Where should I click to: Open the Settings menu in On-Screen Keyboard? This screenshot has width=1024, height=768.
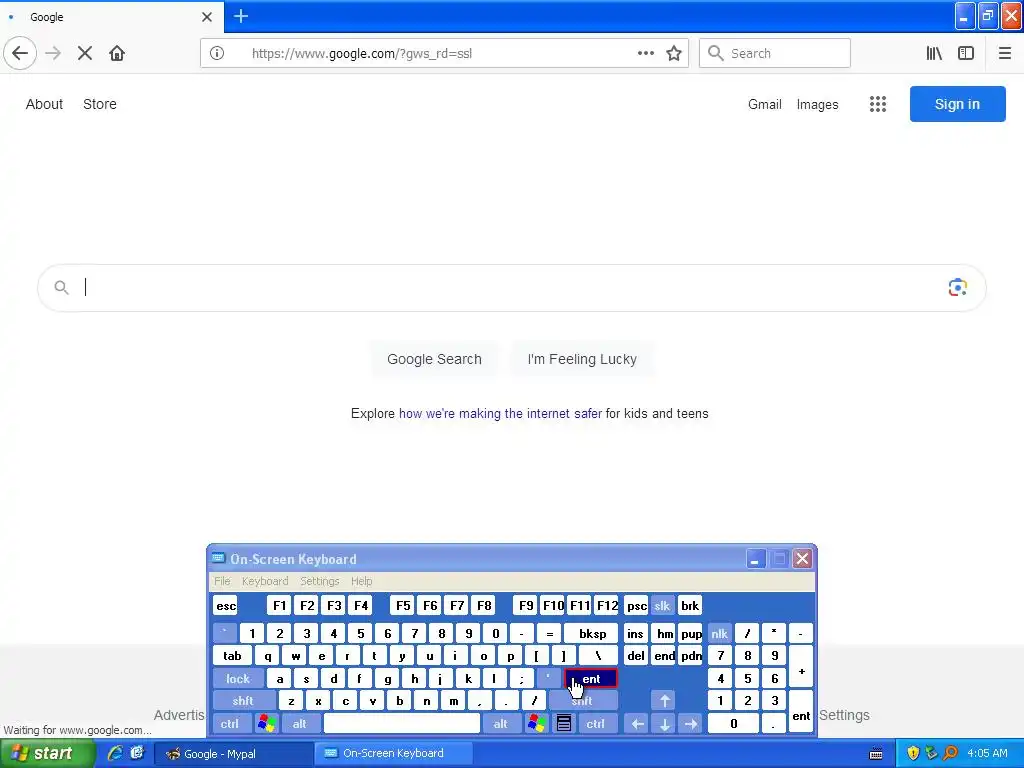[x=319, y=581]
